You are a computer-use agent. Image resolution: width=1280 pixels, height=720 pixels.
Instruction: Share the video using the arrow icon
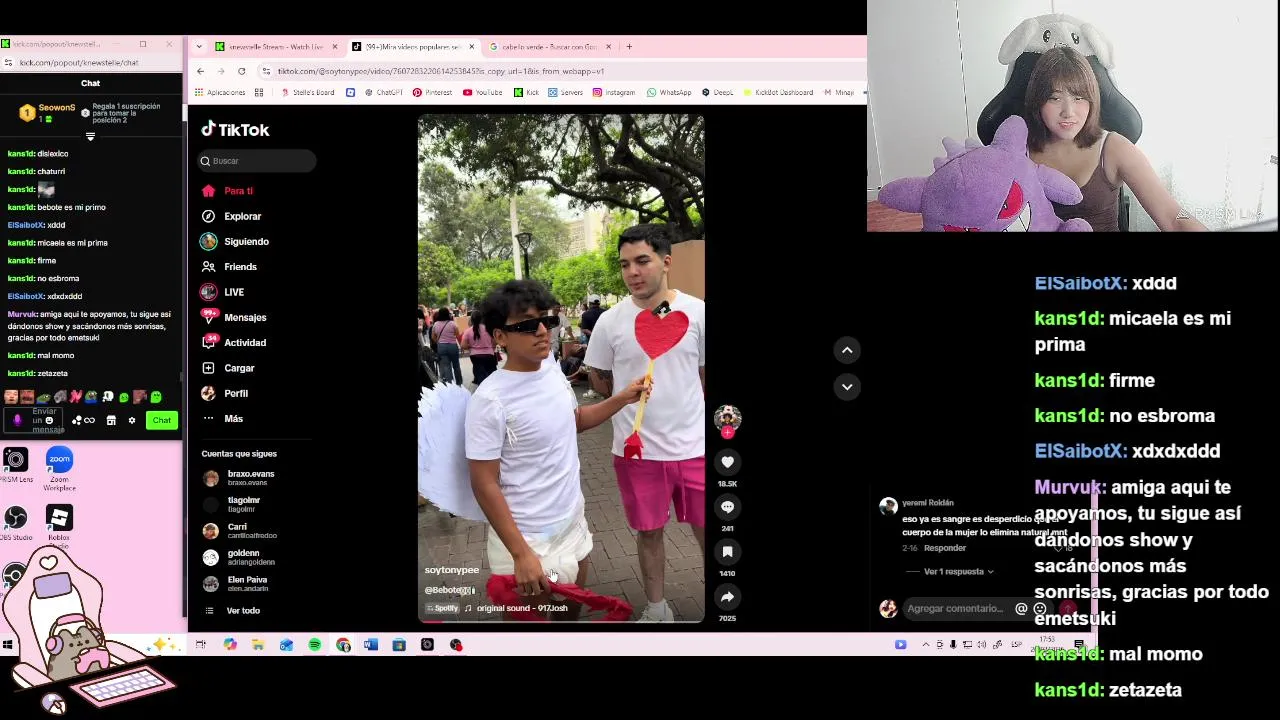pos(727,597)
